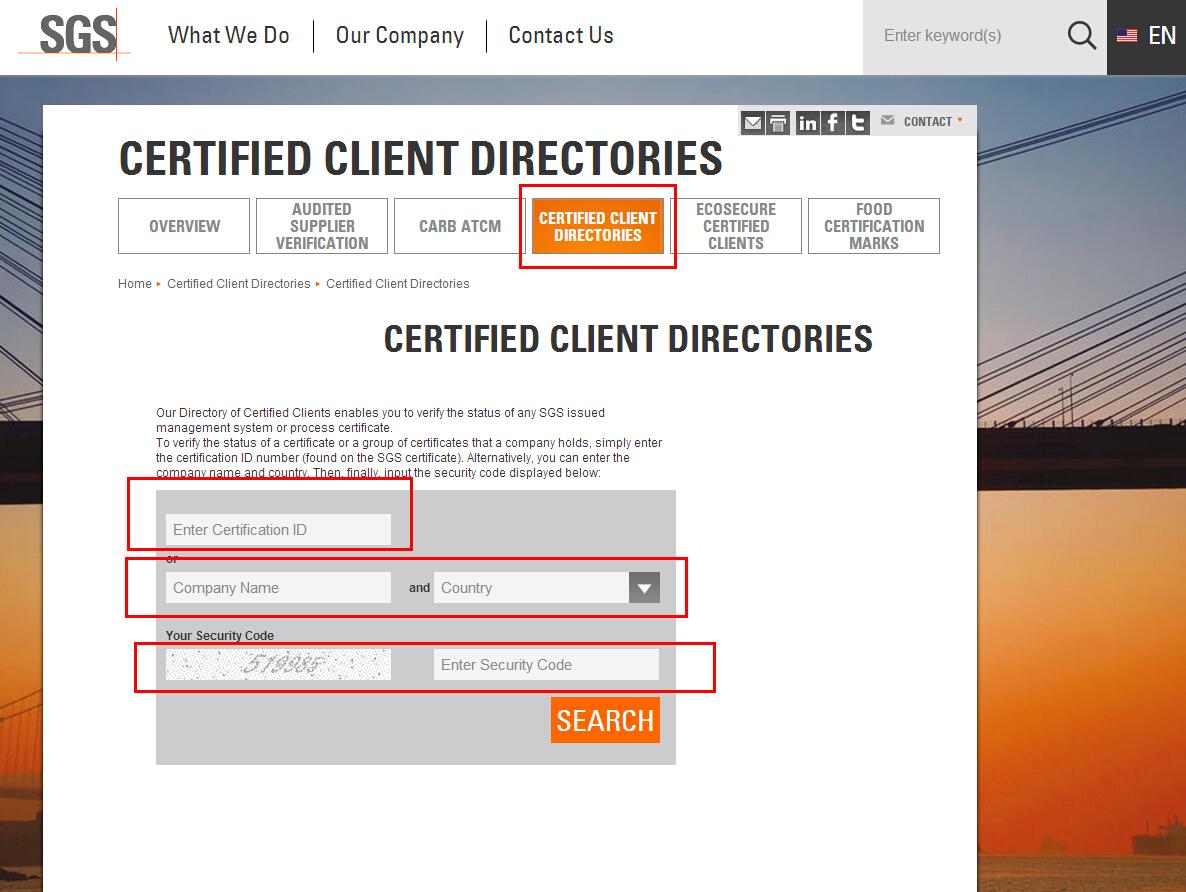This screenshot has height=892, width=1186.
Task: Click the print page icon
Action: pos(778,123)
